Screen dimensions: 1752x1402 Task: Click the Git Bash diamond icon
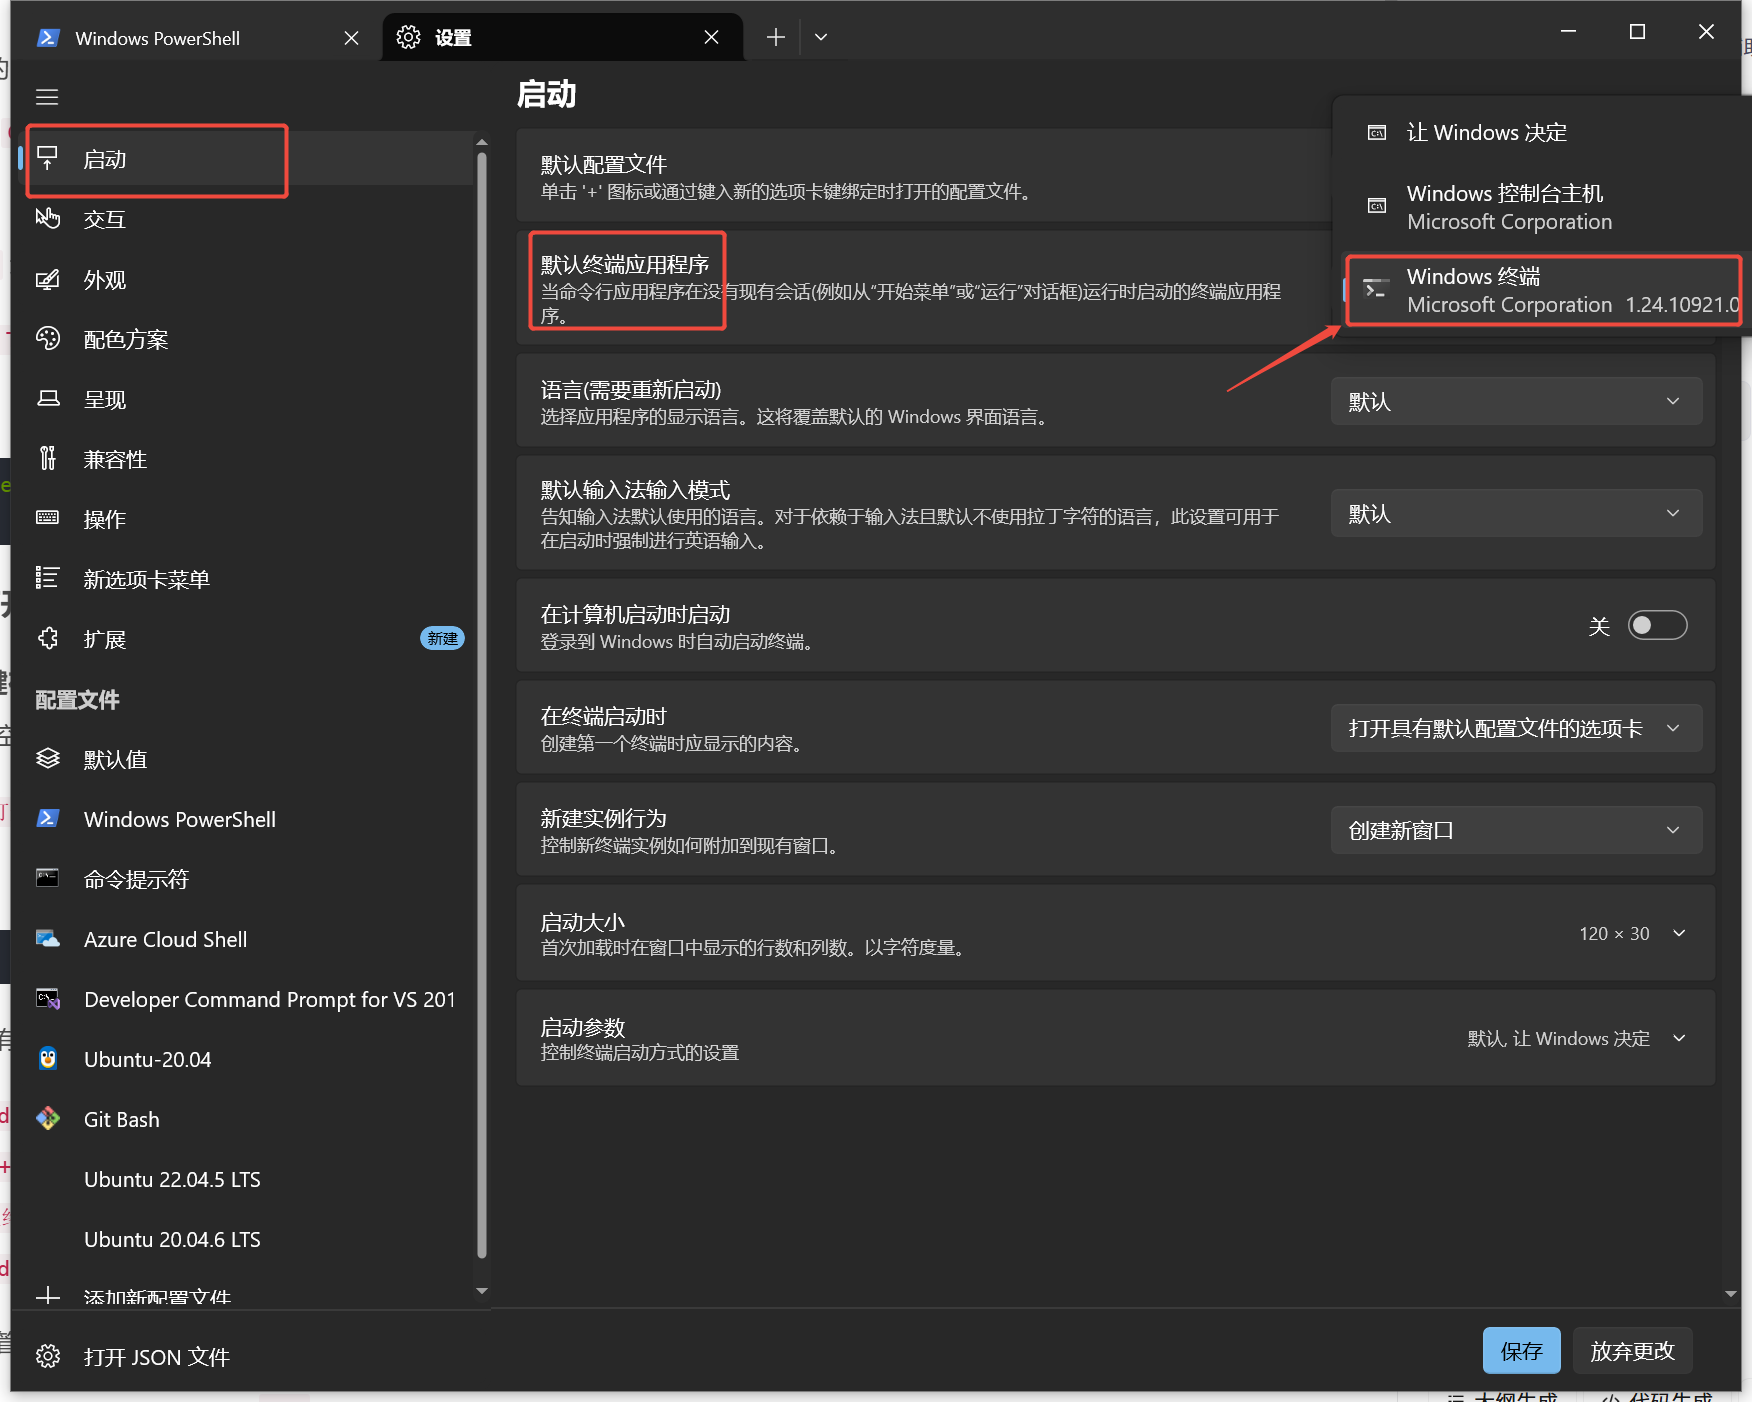pos(47,1119)
